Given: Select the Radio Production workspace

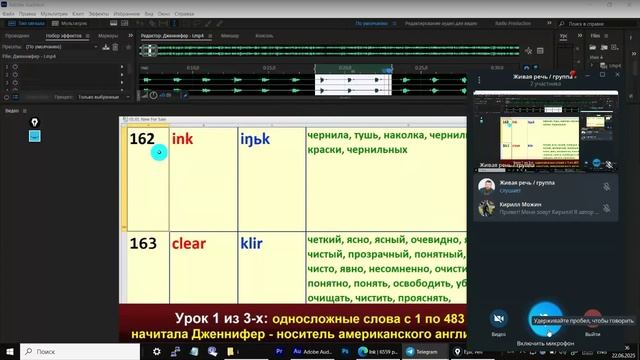Looking at the screenshot, I should point(513,24).
